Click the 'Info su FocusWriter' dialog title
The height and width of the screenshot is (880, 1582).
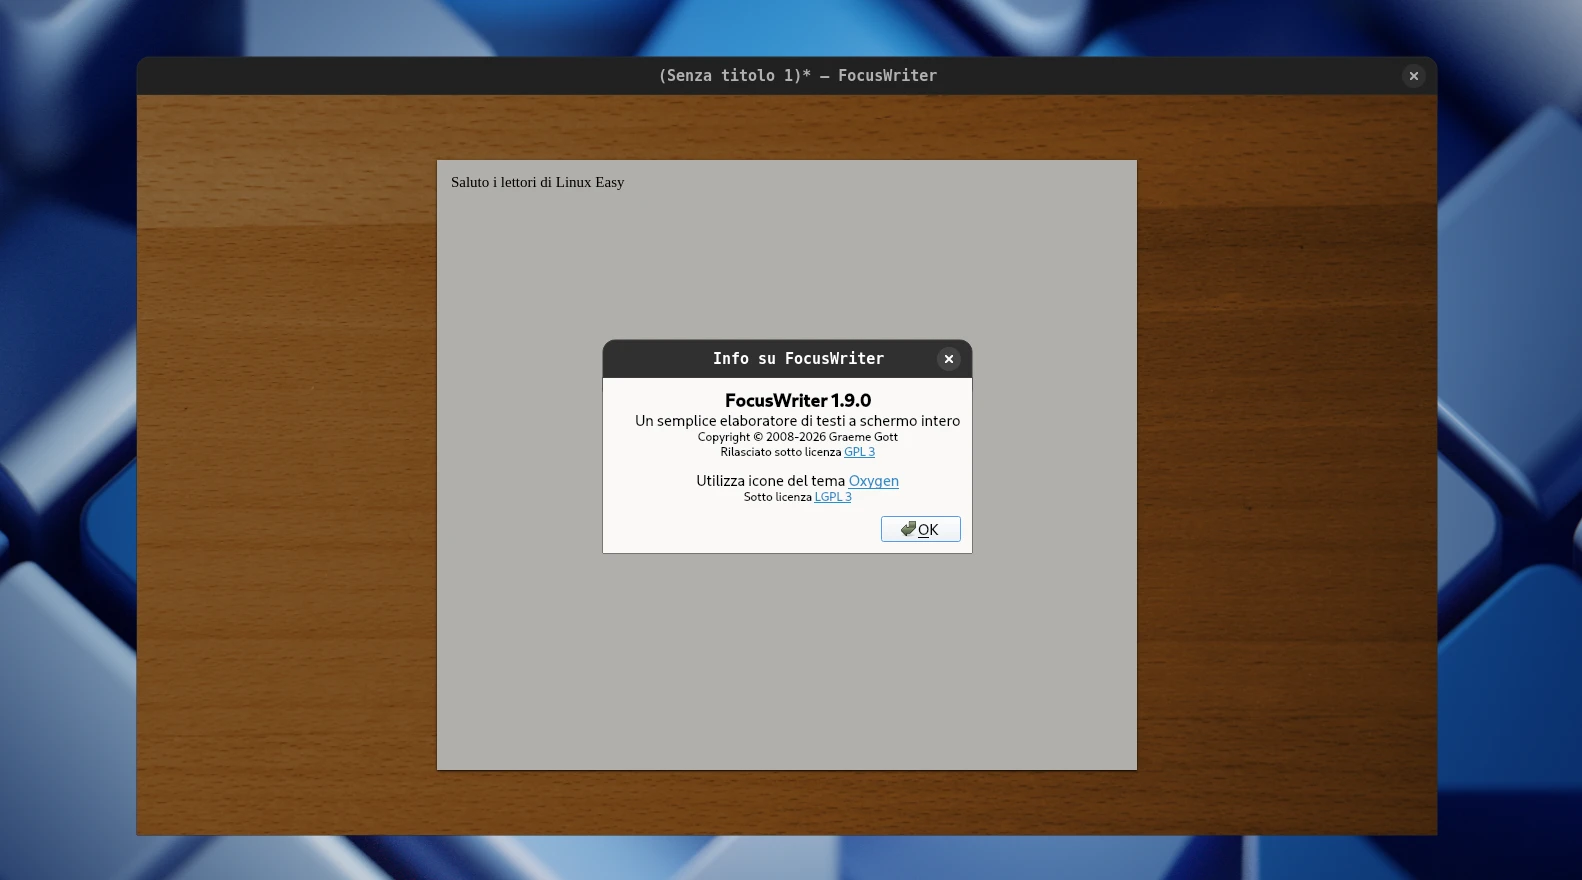(798, 359)
